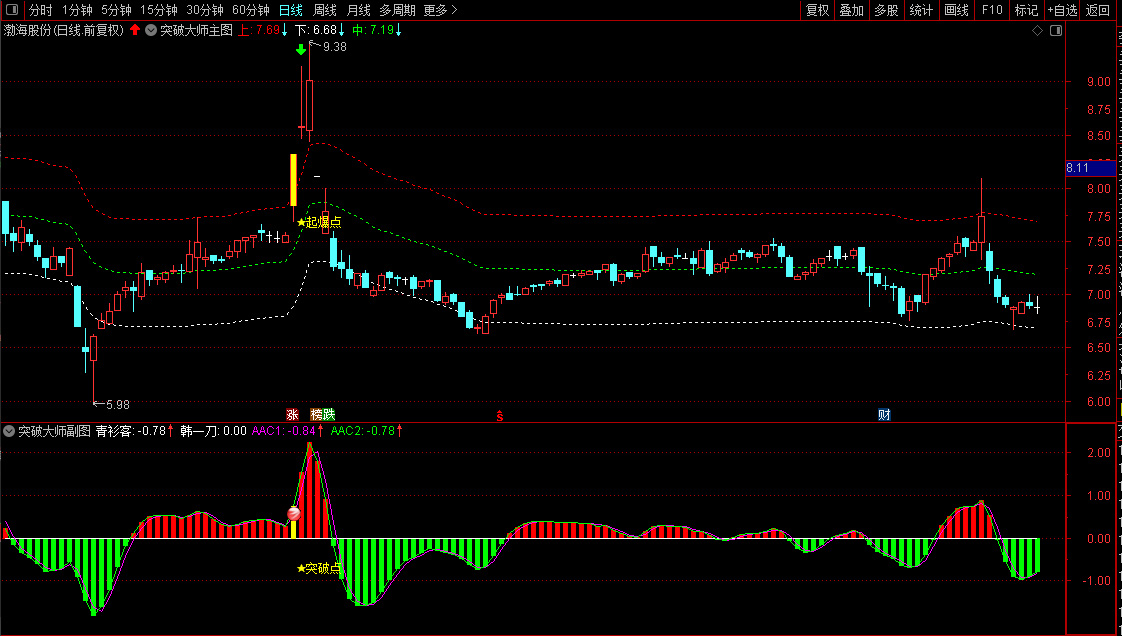Click the 9.38 high price label
The width and height of the screenshot is (1122, 636).
pos(335,47)
